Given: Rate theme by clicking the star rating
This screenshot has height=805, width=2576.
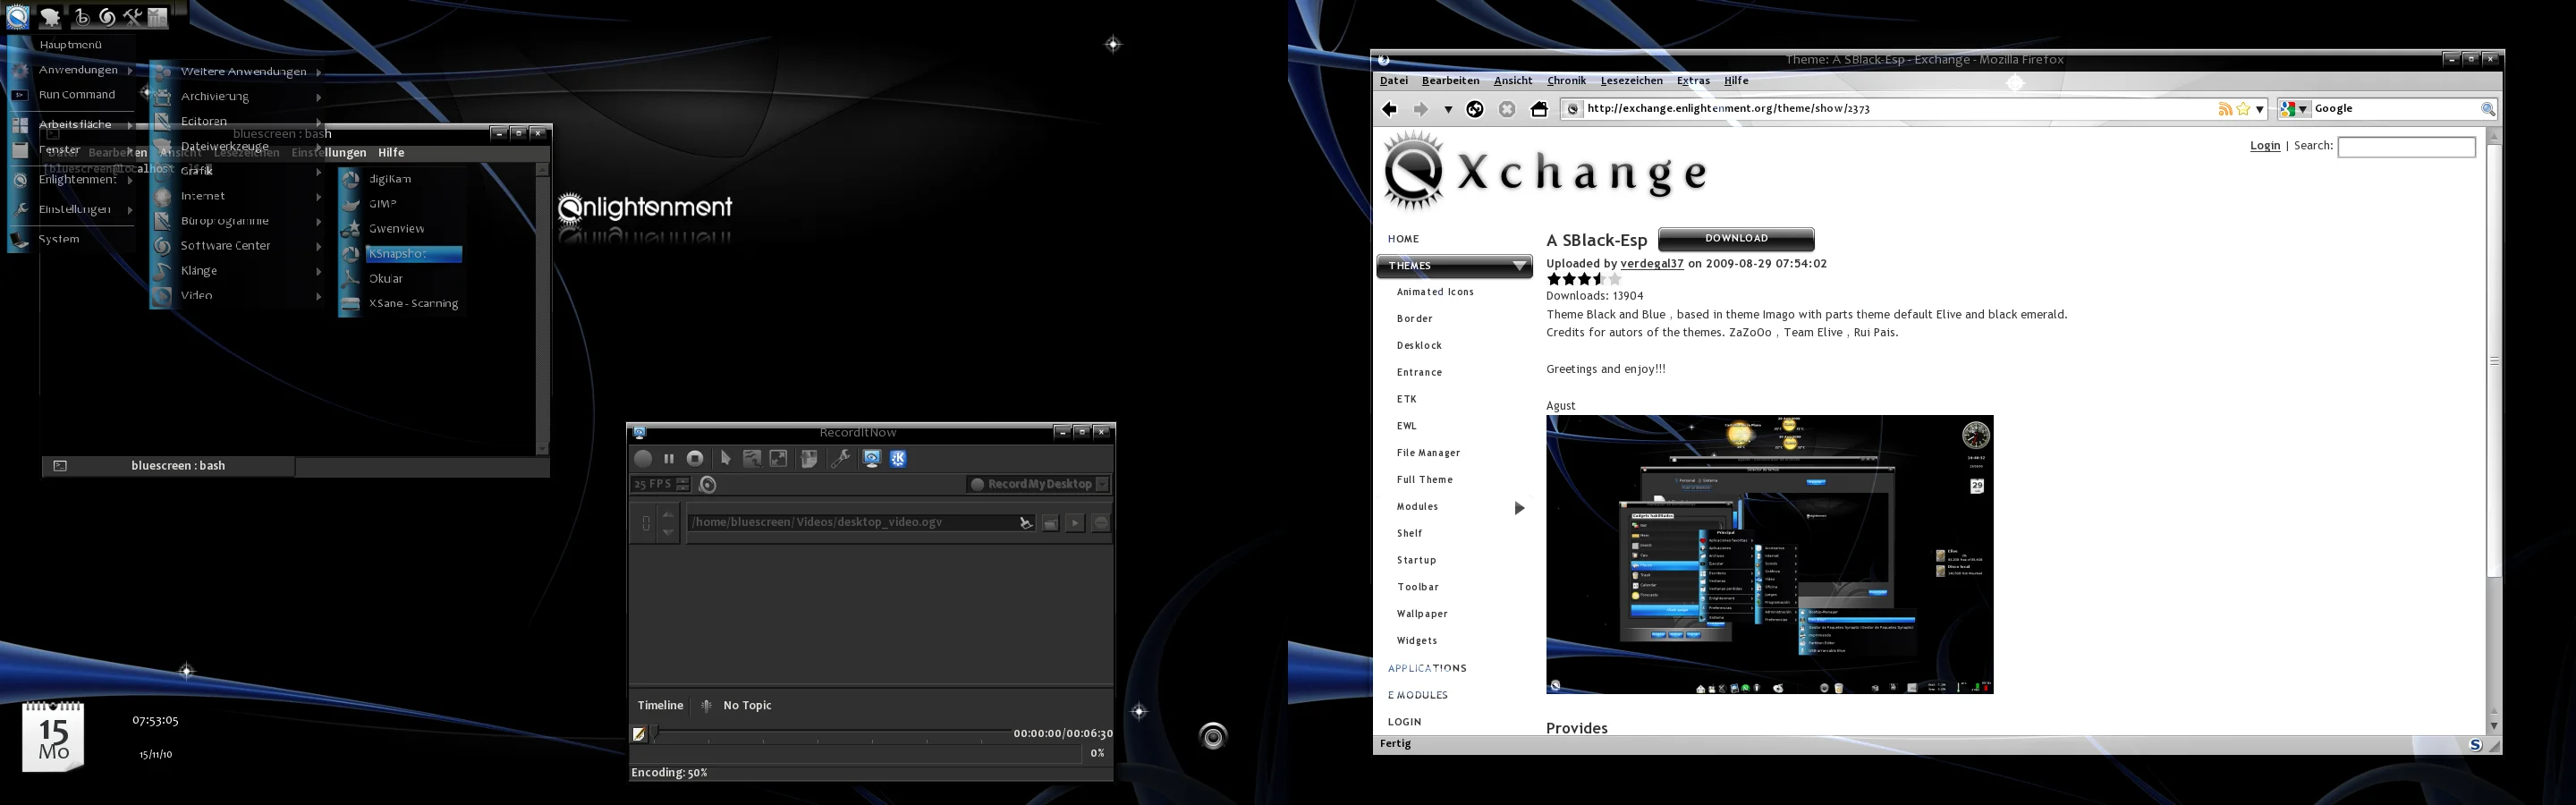Looking at the screenshot, I should pyautogui.click(x=1583, y=279).
